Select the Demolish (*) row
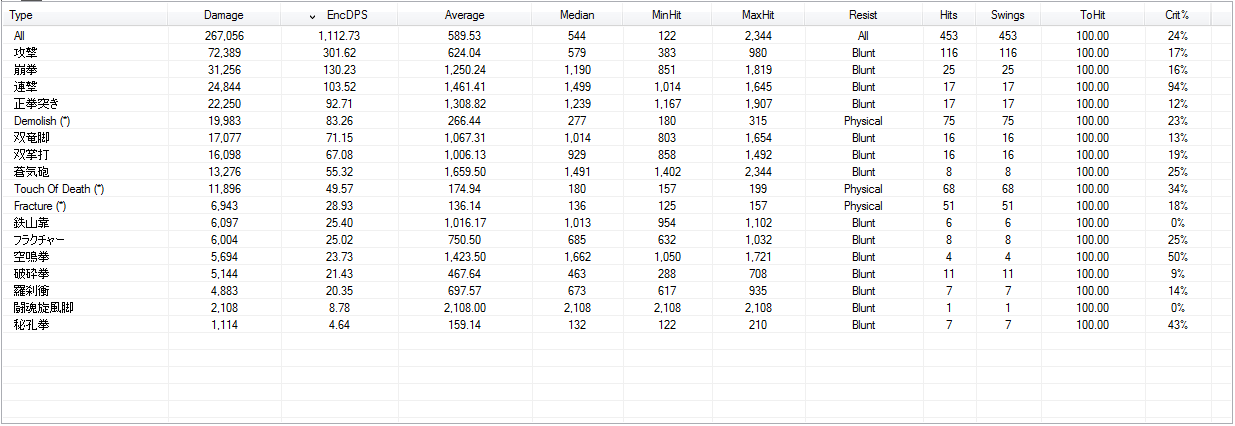The width and height of the screenshot is (1235, 426). [616, 121]
